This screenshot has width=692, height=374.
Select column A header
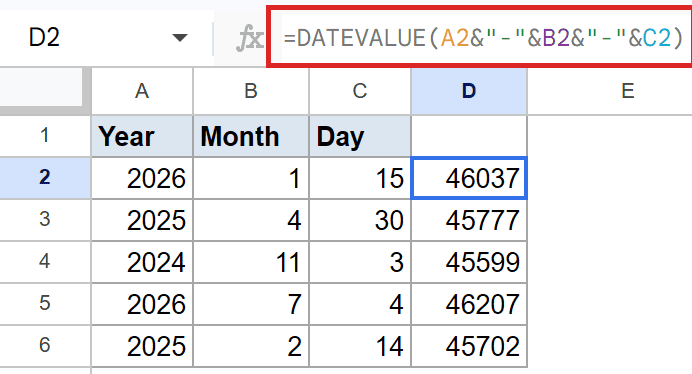142,91
